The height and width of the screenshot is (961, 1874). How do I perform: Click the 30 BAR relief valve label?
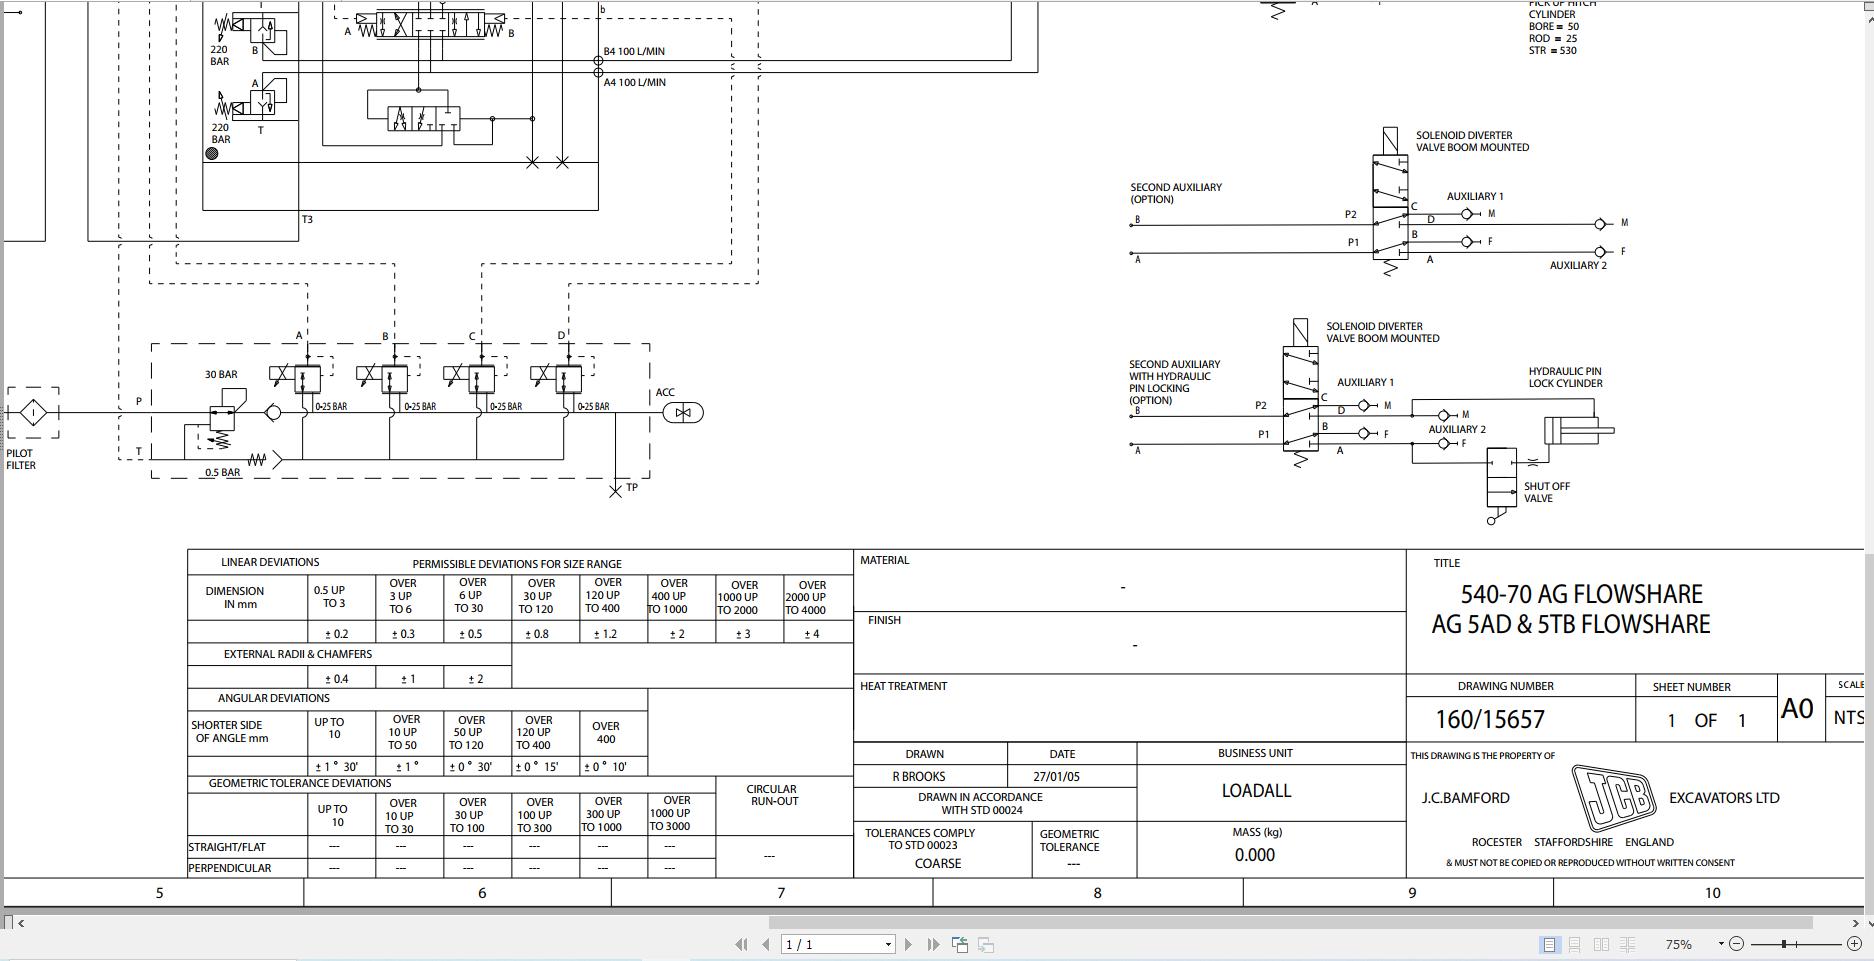(221, 374)
